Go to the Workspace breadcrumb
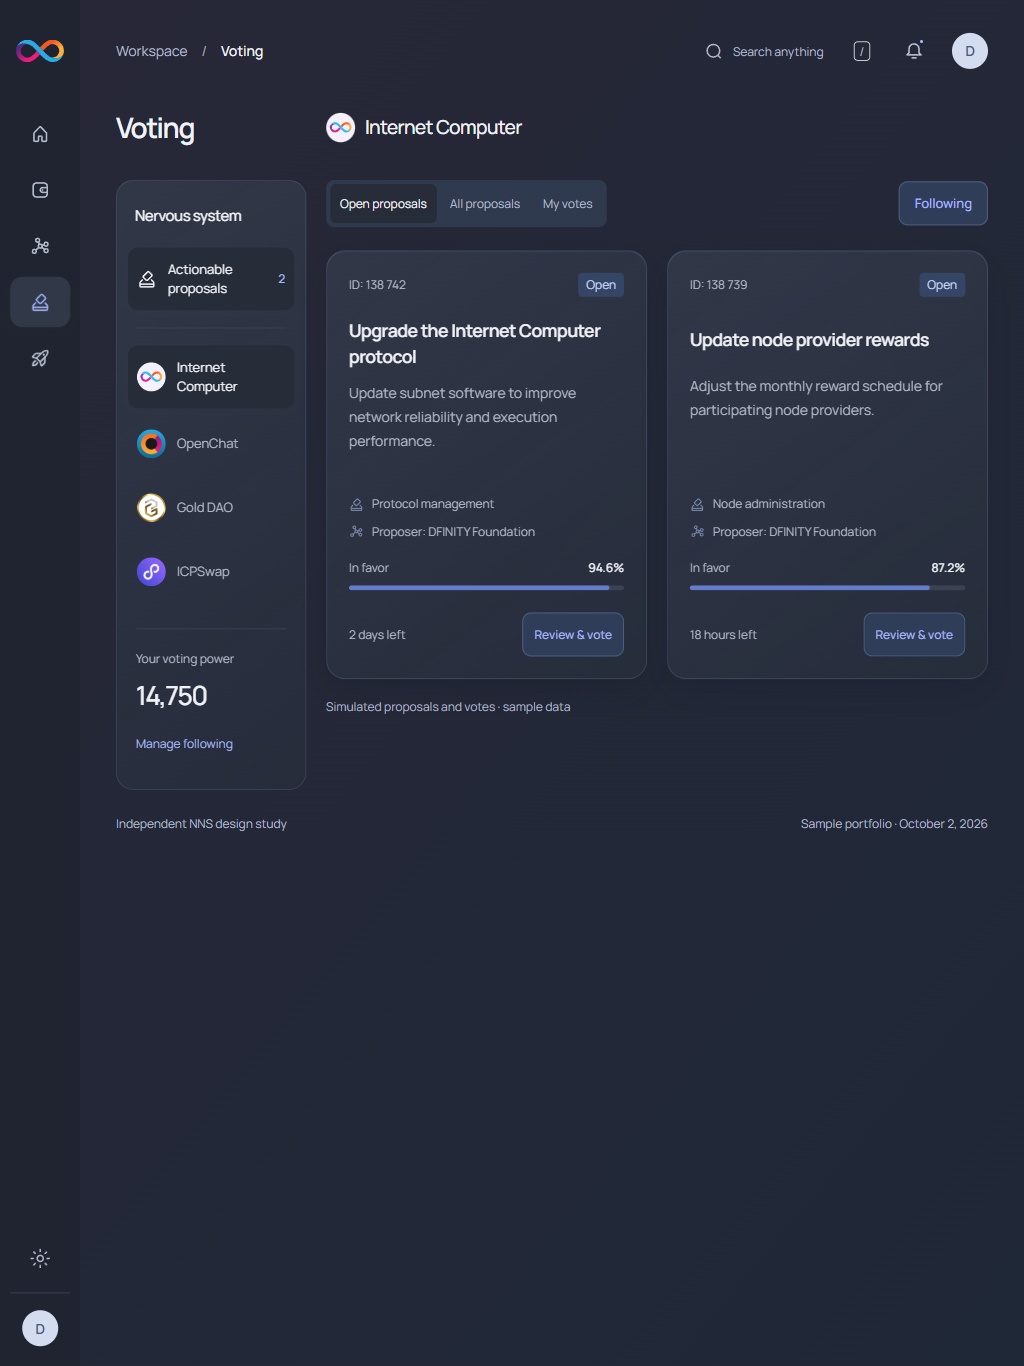 coord(151,51)
